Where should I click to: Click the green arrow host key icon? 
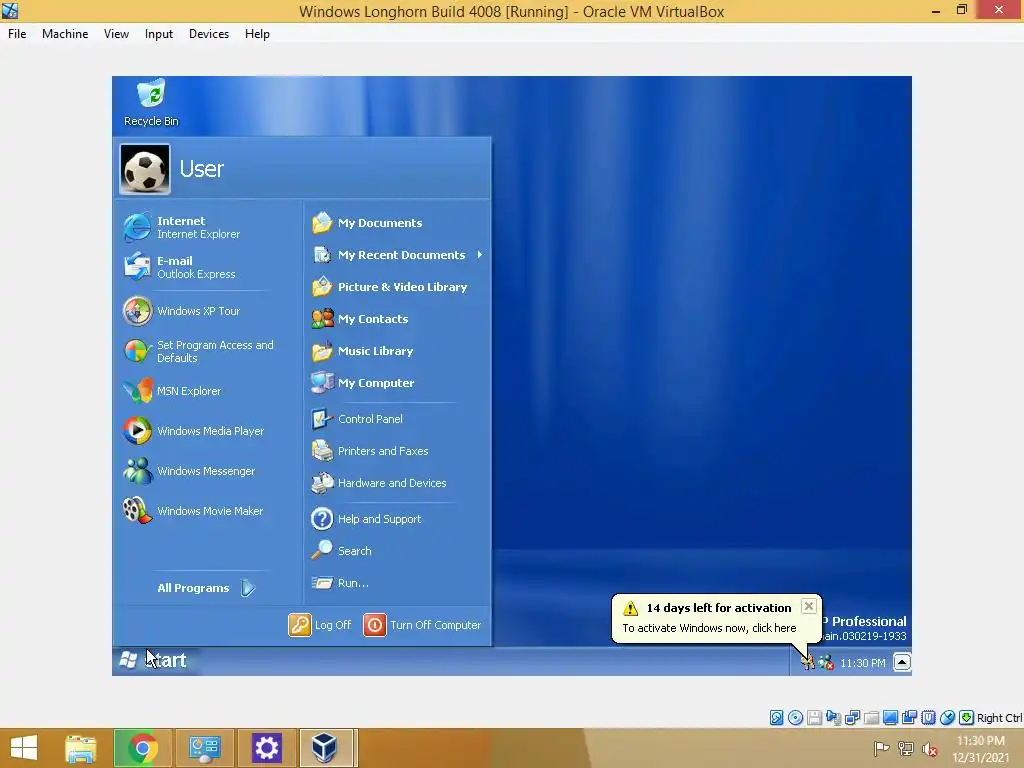click(x=966, y=718)
